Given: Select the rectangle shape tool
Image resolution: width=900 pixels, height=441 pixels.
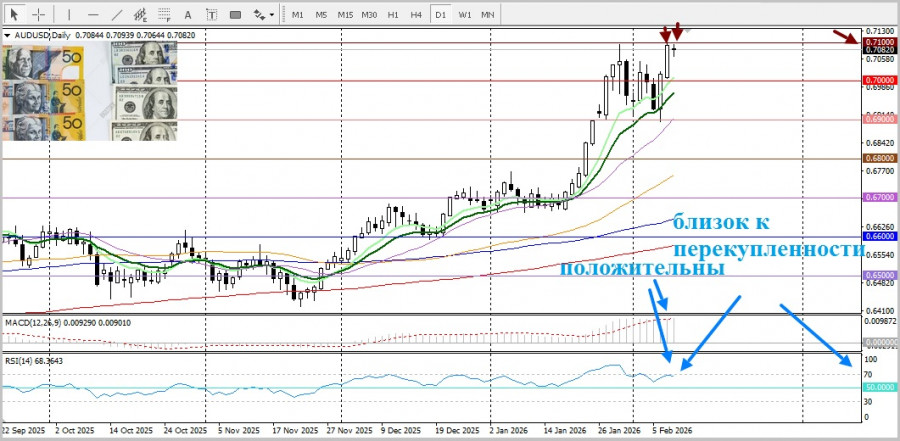Looking at the screenshot, I should tap(237, 14).
